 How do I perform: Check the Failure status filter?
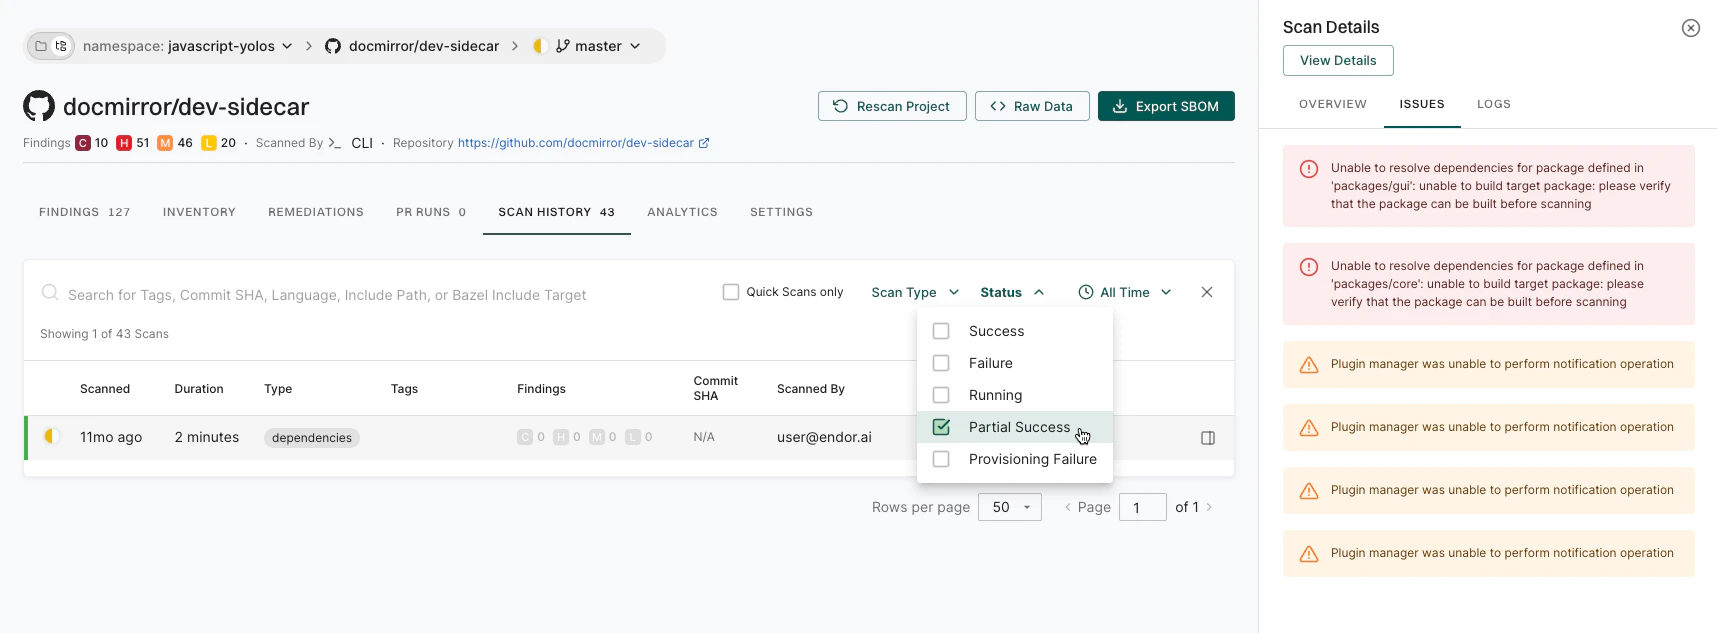(x=941, y=363)
